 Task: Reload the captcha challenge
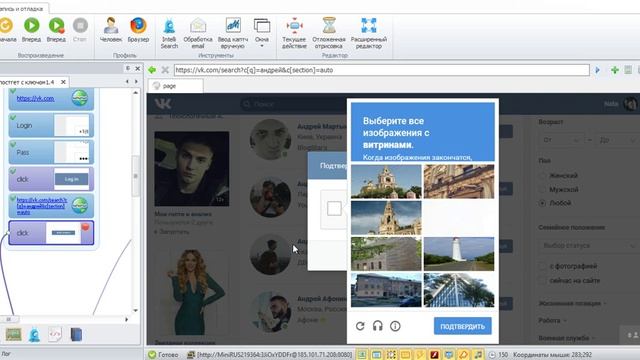coord(360,326)
